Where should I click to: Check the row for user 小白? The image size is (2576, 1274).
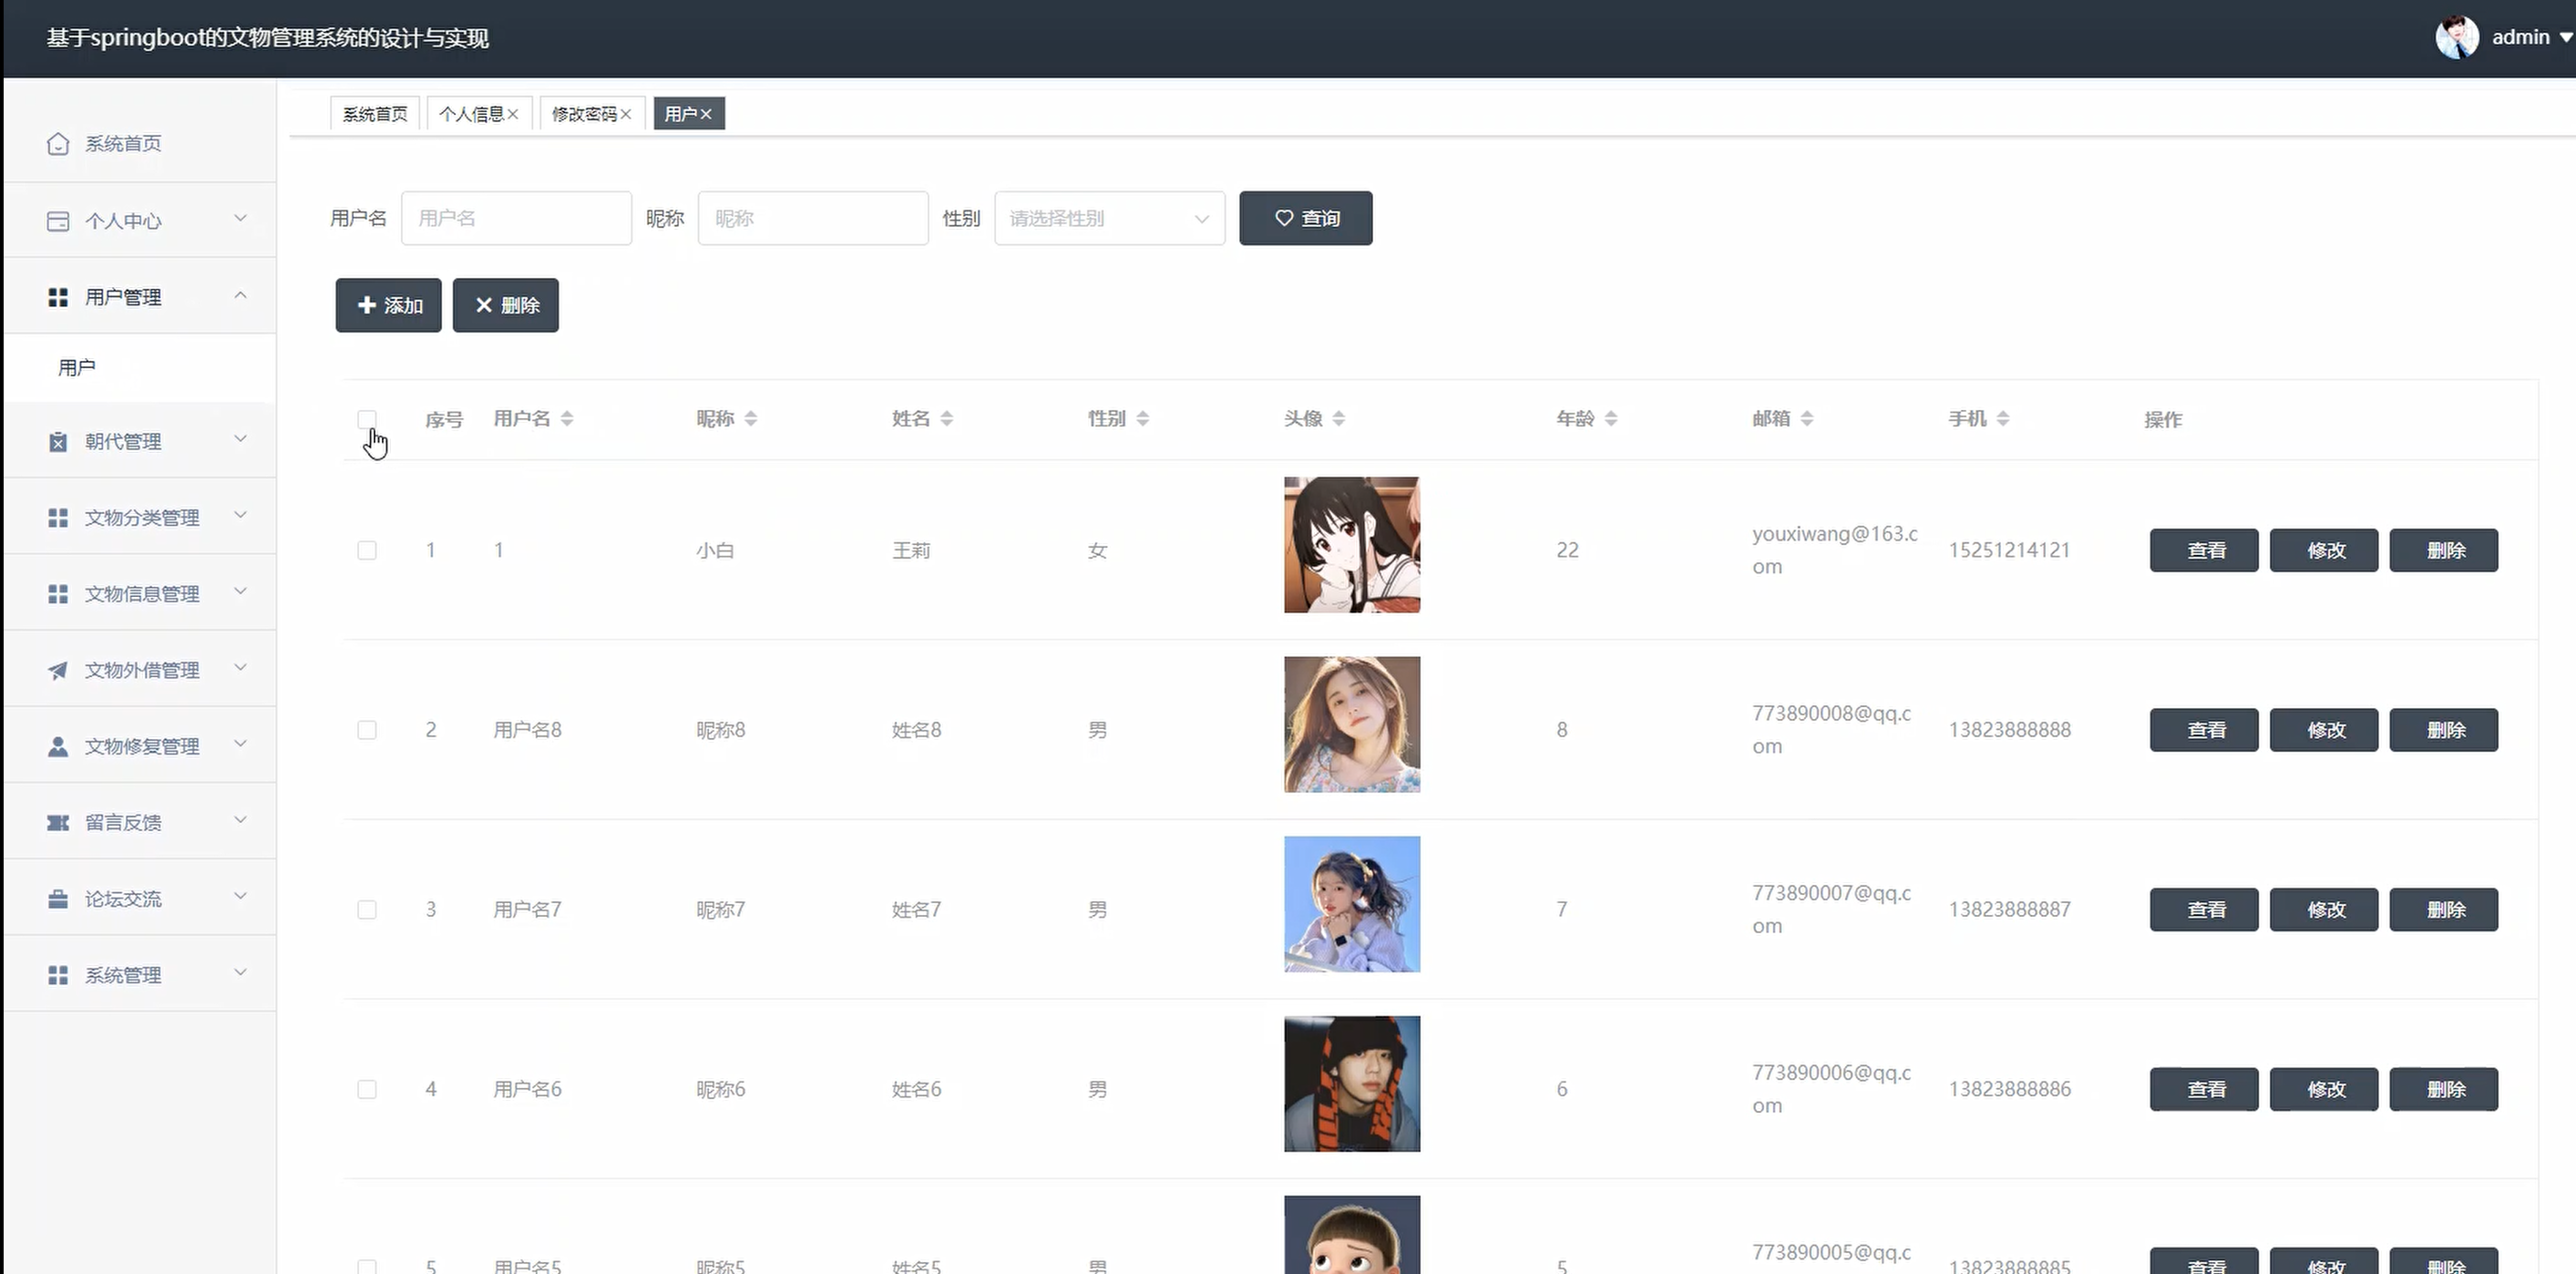coord(367,551)
